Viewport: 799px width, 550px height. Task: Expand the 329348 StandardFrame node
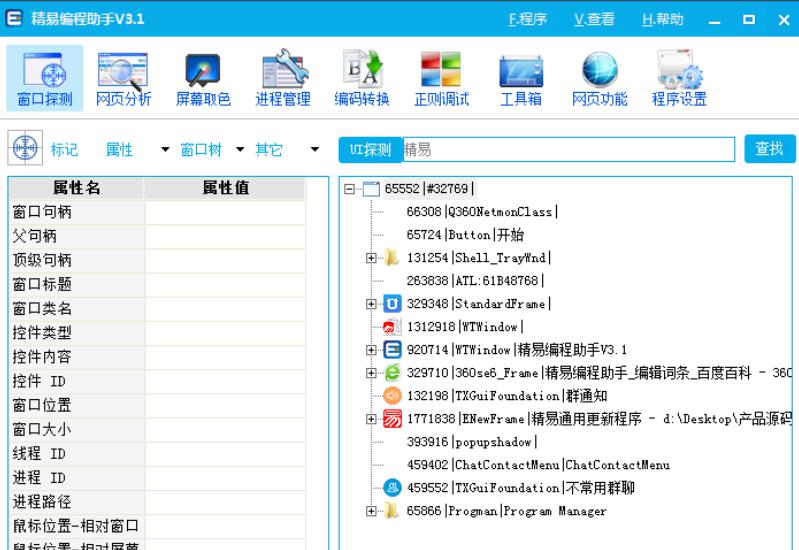pos(371,304)
